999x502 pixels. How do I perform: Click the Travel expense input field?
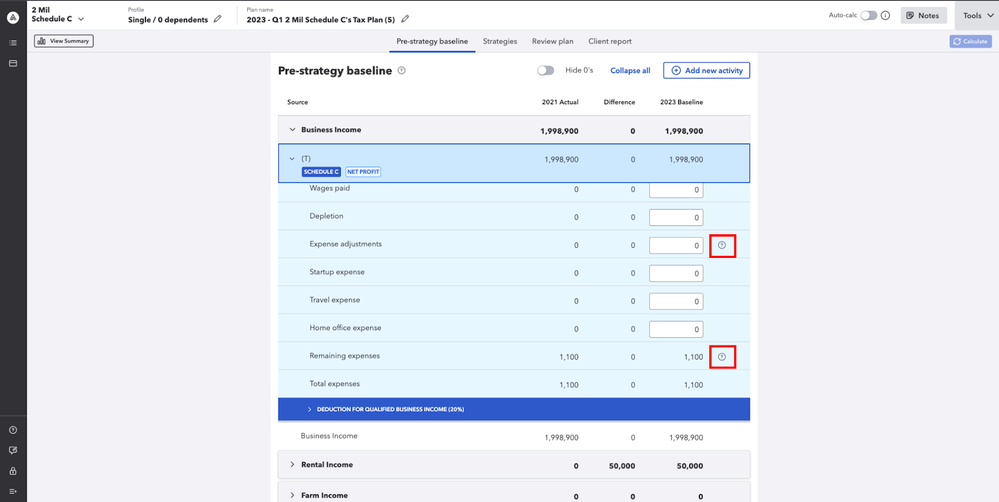point(676,301)
